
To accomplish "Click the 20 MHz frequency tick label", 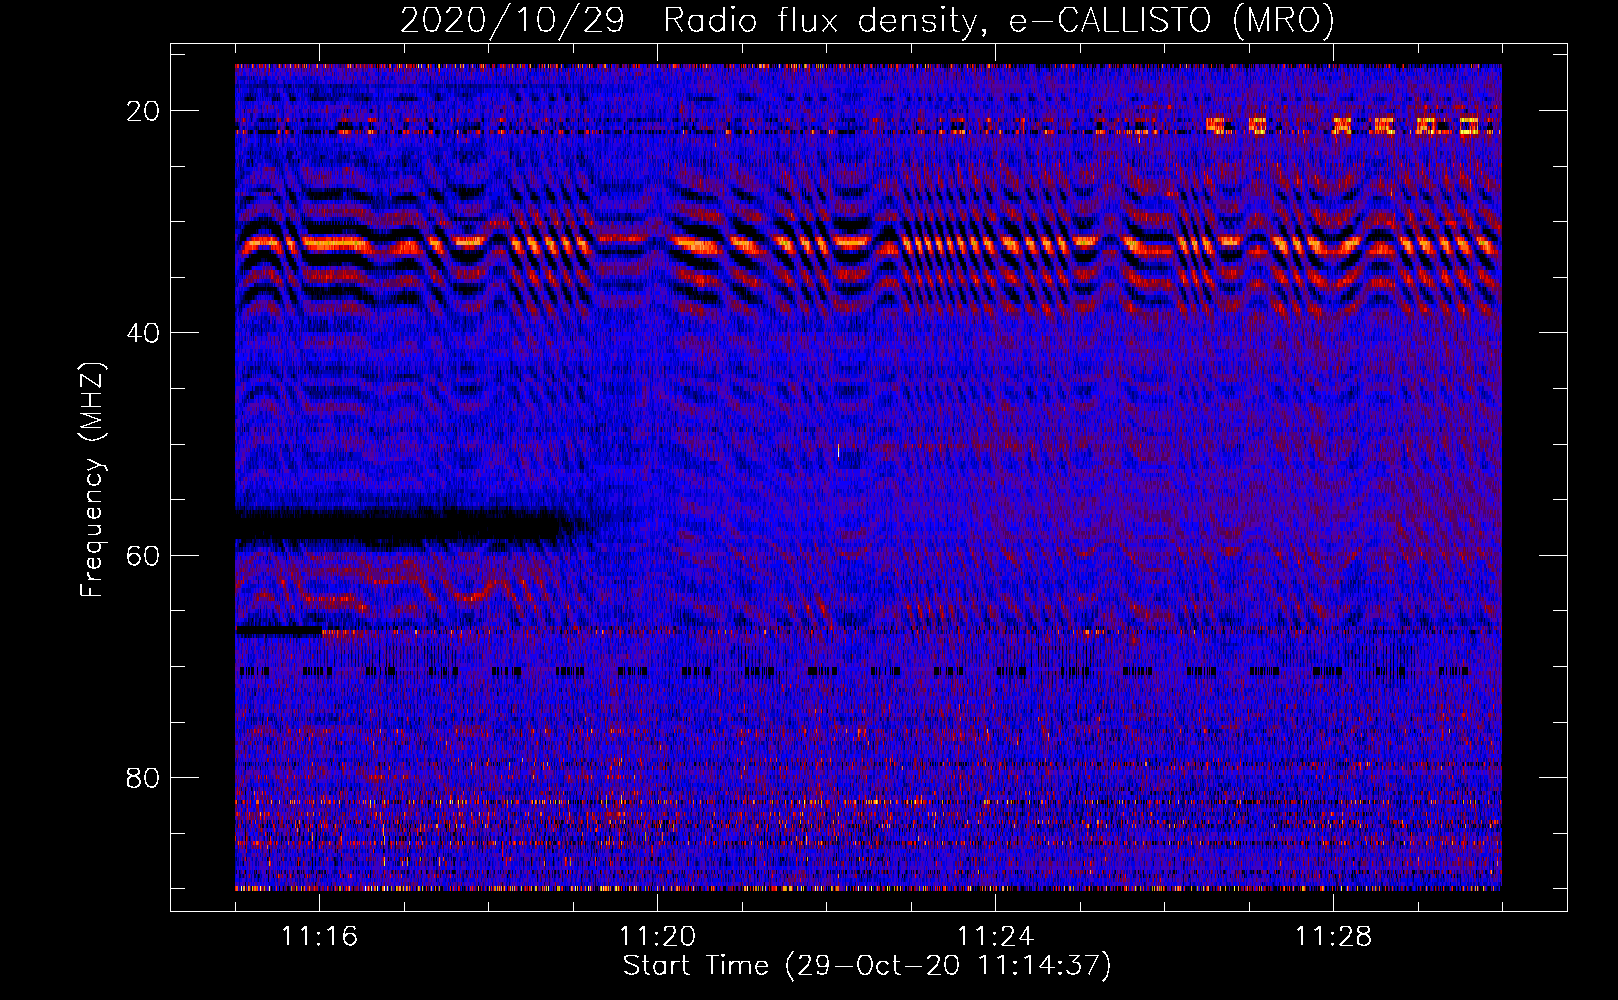I will coord(143,111).
